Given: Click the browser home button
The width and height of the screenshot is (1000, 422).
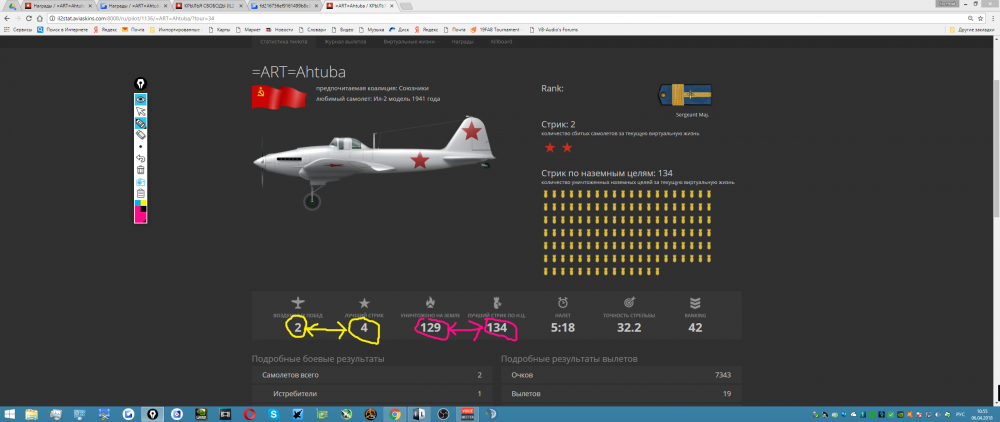Looking at the screenshot, I should (40, 18).
